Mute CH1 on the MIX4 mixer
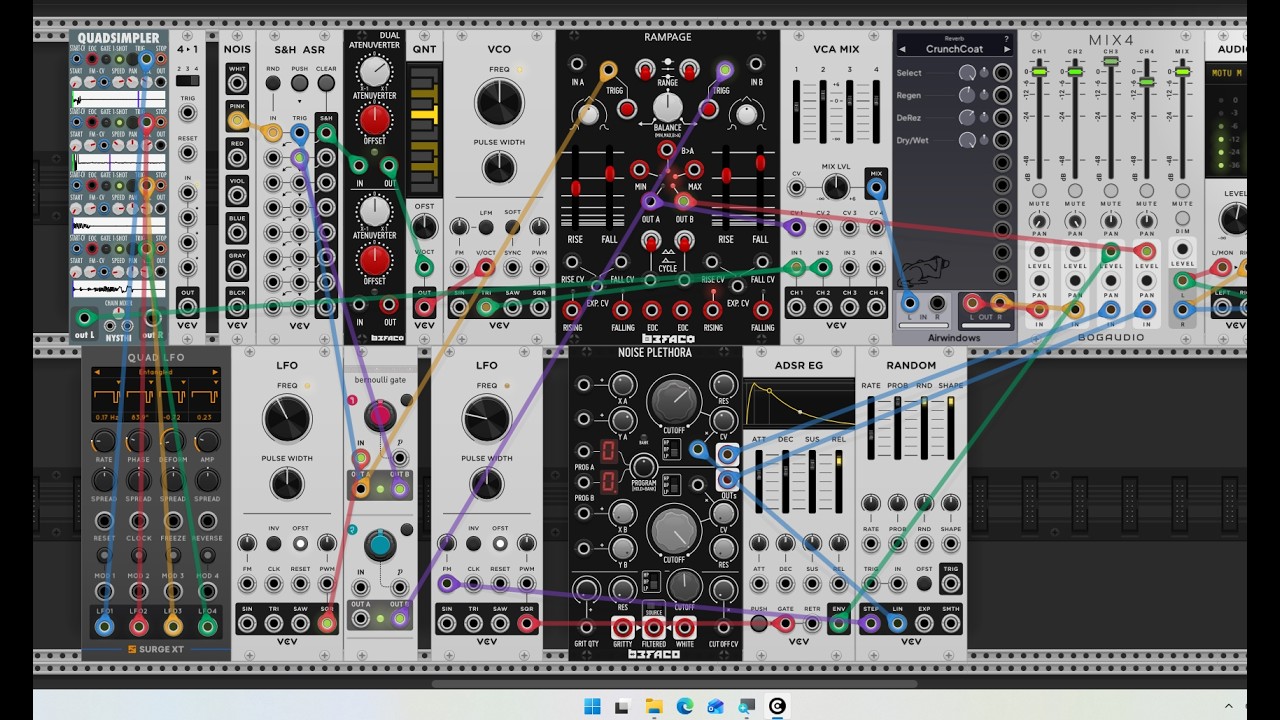 point(1040,191)
